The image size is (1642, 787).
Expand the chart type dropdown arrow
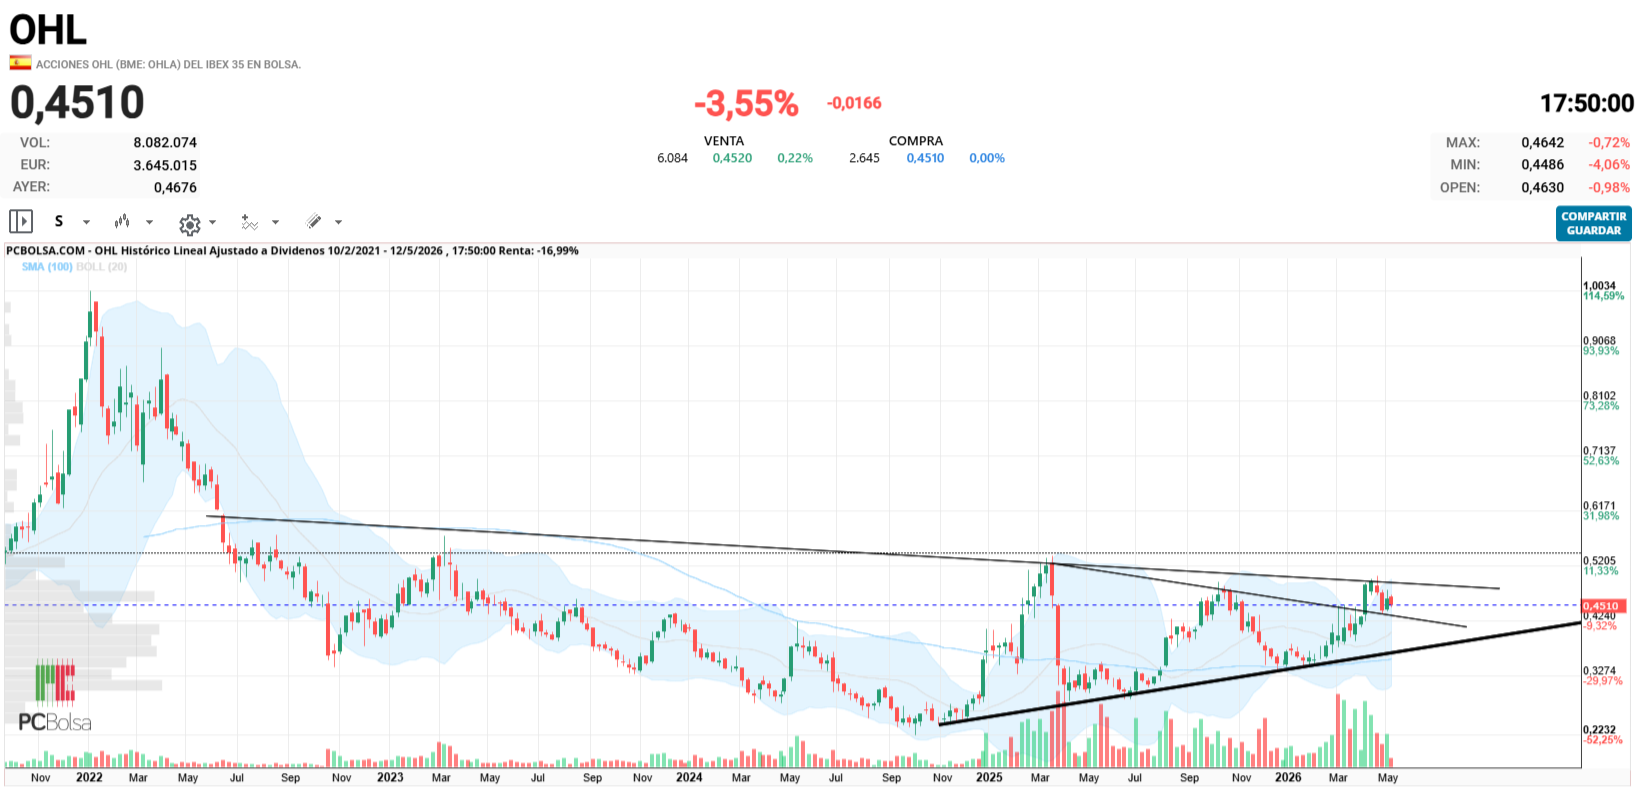[150, 222]
